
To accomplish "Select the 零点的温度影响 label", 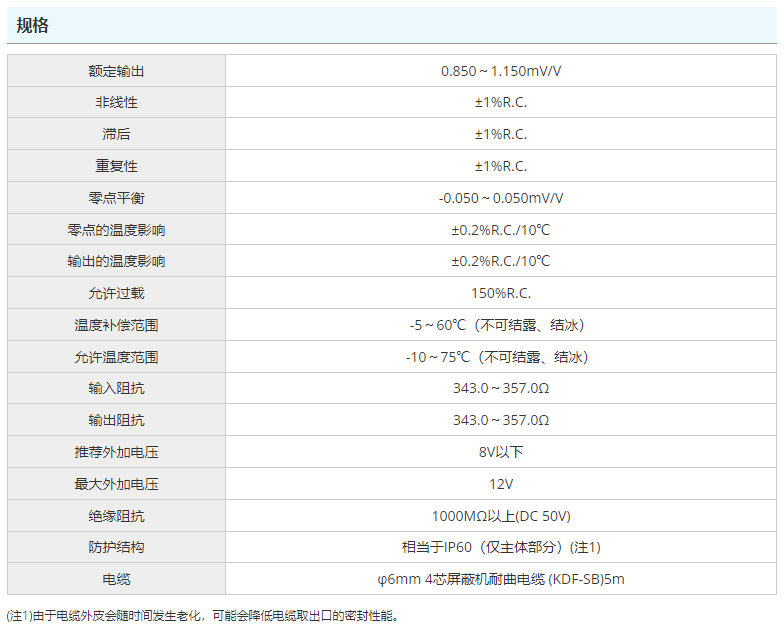I will [116, 230].
